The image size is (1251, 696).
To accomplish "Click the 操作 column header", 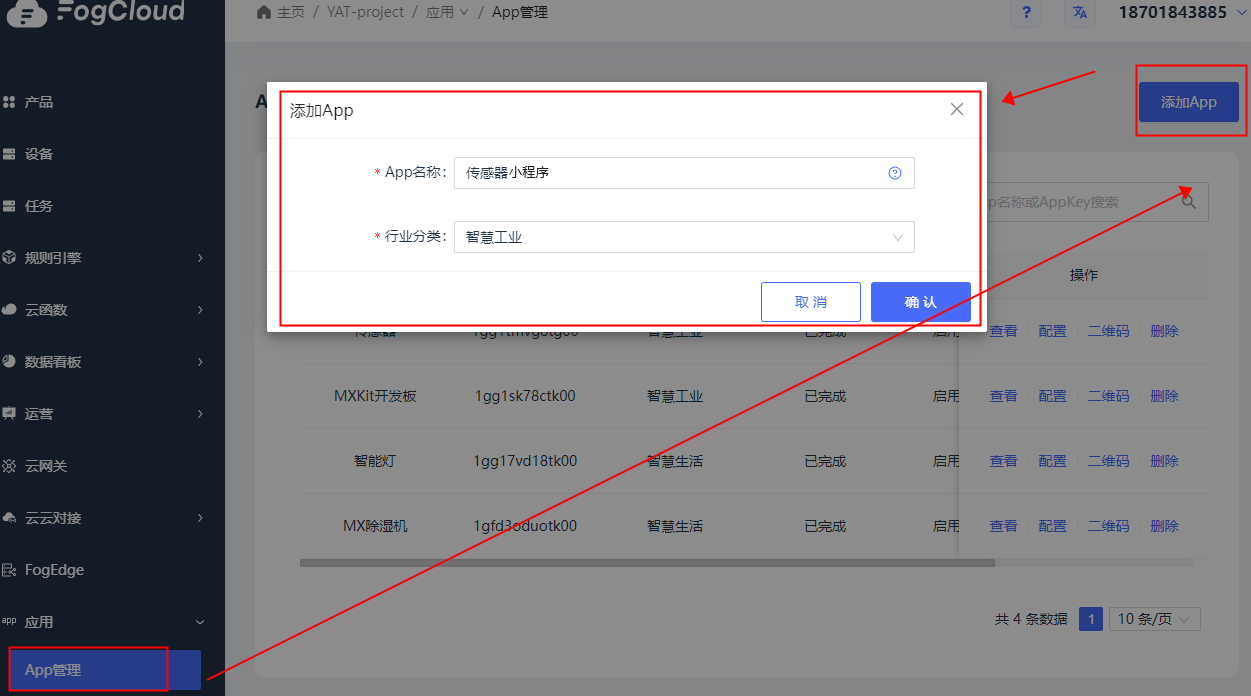I will point(1084,275).
